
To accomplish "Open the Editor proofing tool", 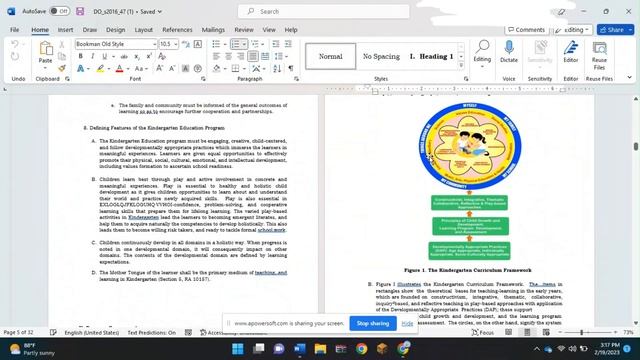I will (x=571, y=52).
